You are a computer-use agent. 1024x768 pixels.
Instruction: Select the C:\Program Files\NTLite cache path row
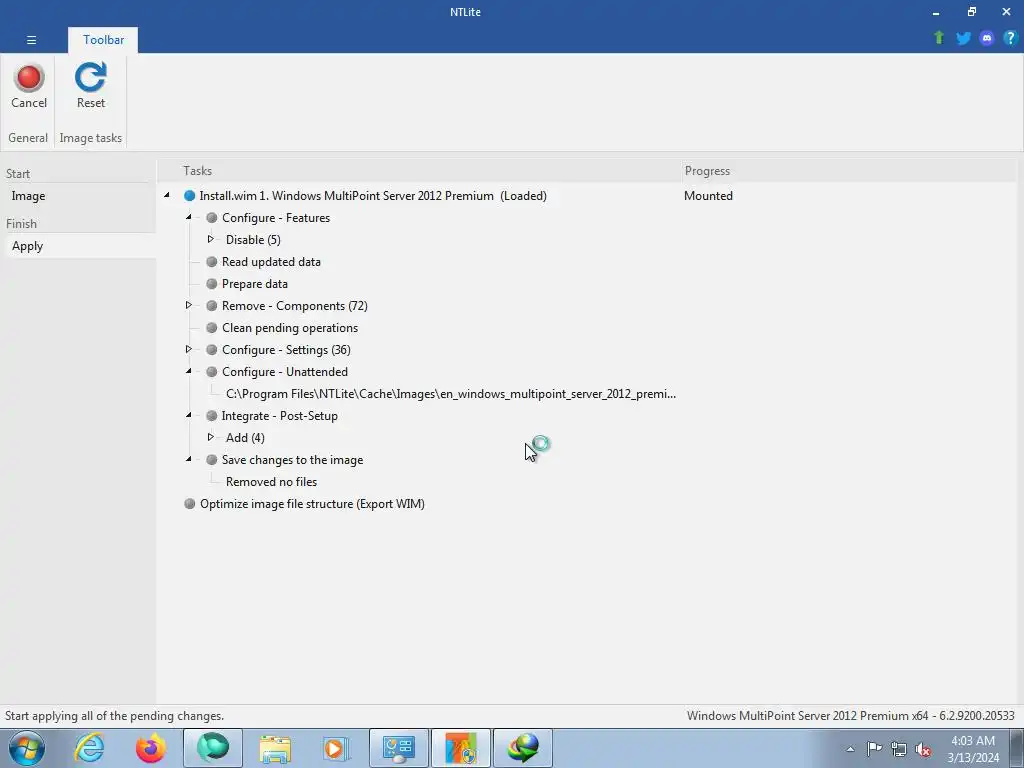(x=451, y=394)
